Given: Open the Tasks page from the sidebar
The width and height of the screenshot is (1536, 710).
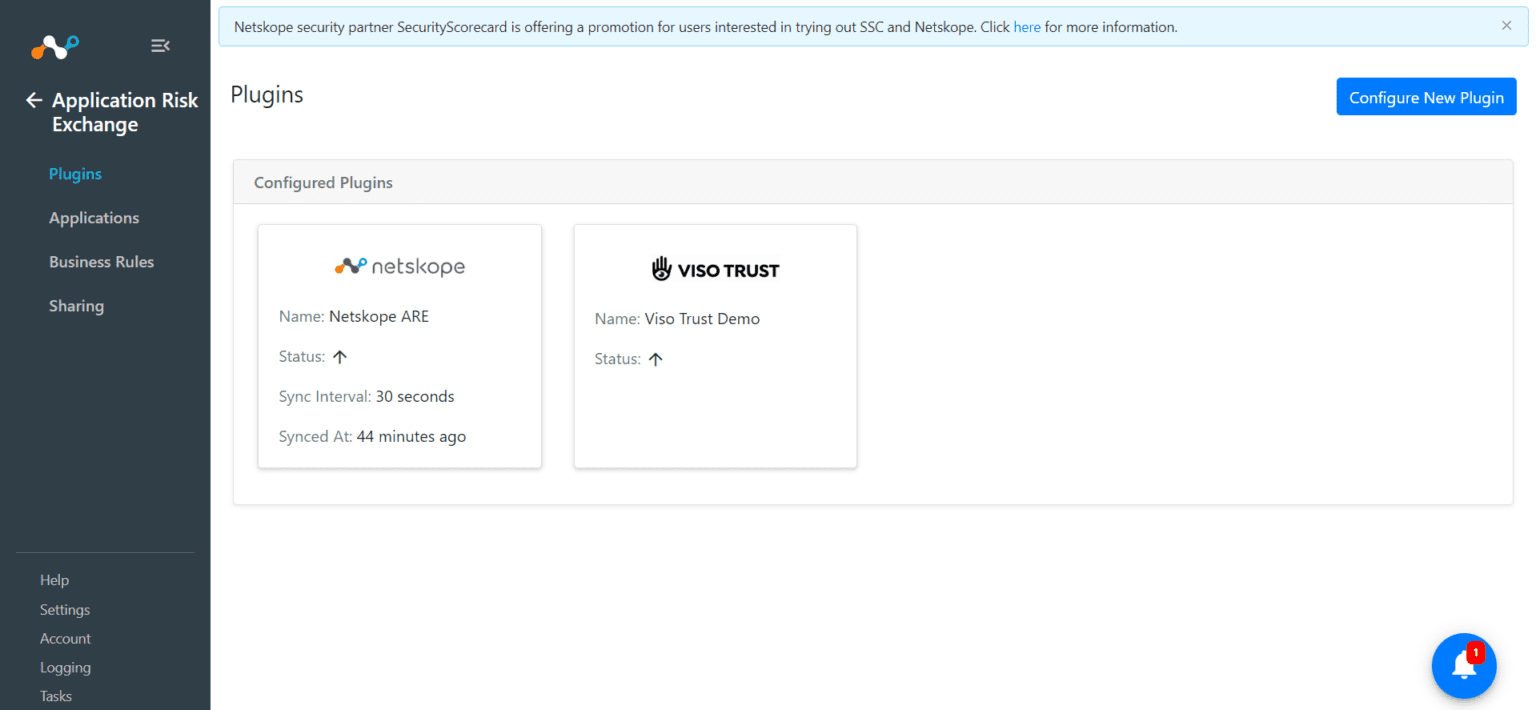Looking at the screenshot, I should [x=55, y=695].
